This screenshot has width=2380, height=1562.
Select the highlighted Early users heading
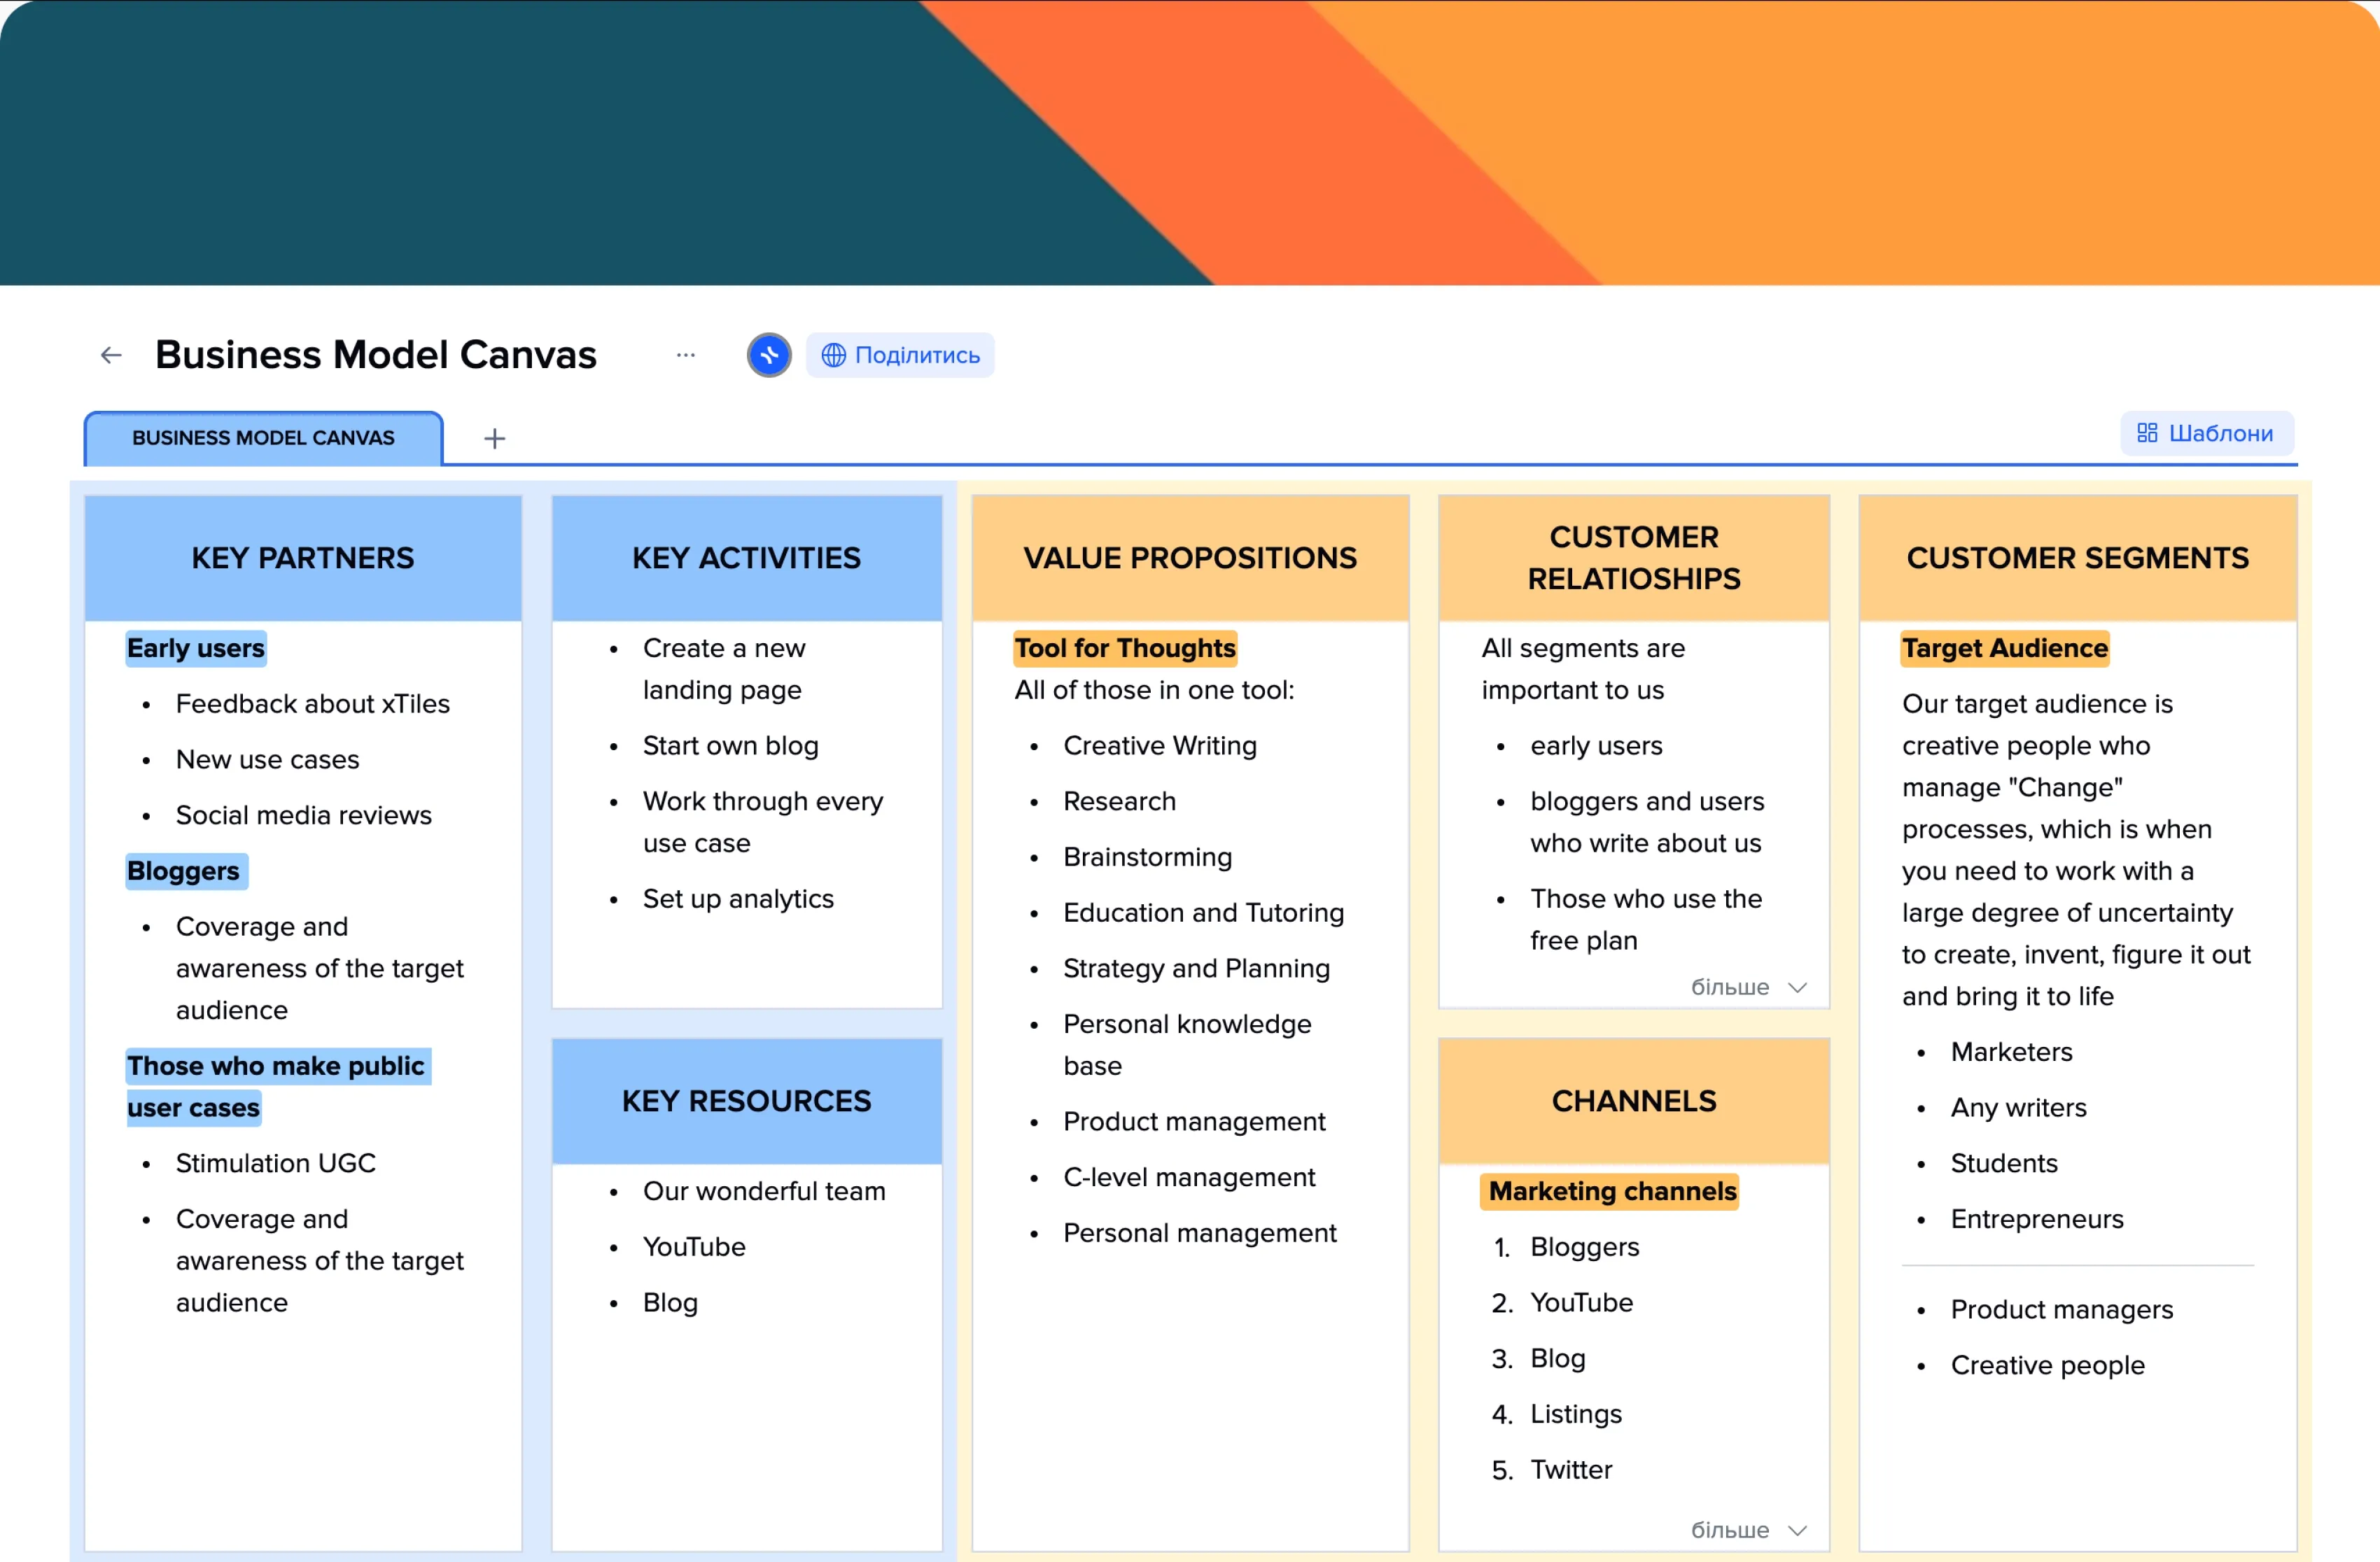pos(196,648)
